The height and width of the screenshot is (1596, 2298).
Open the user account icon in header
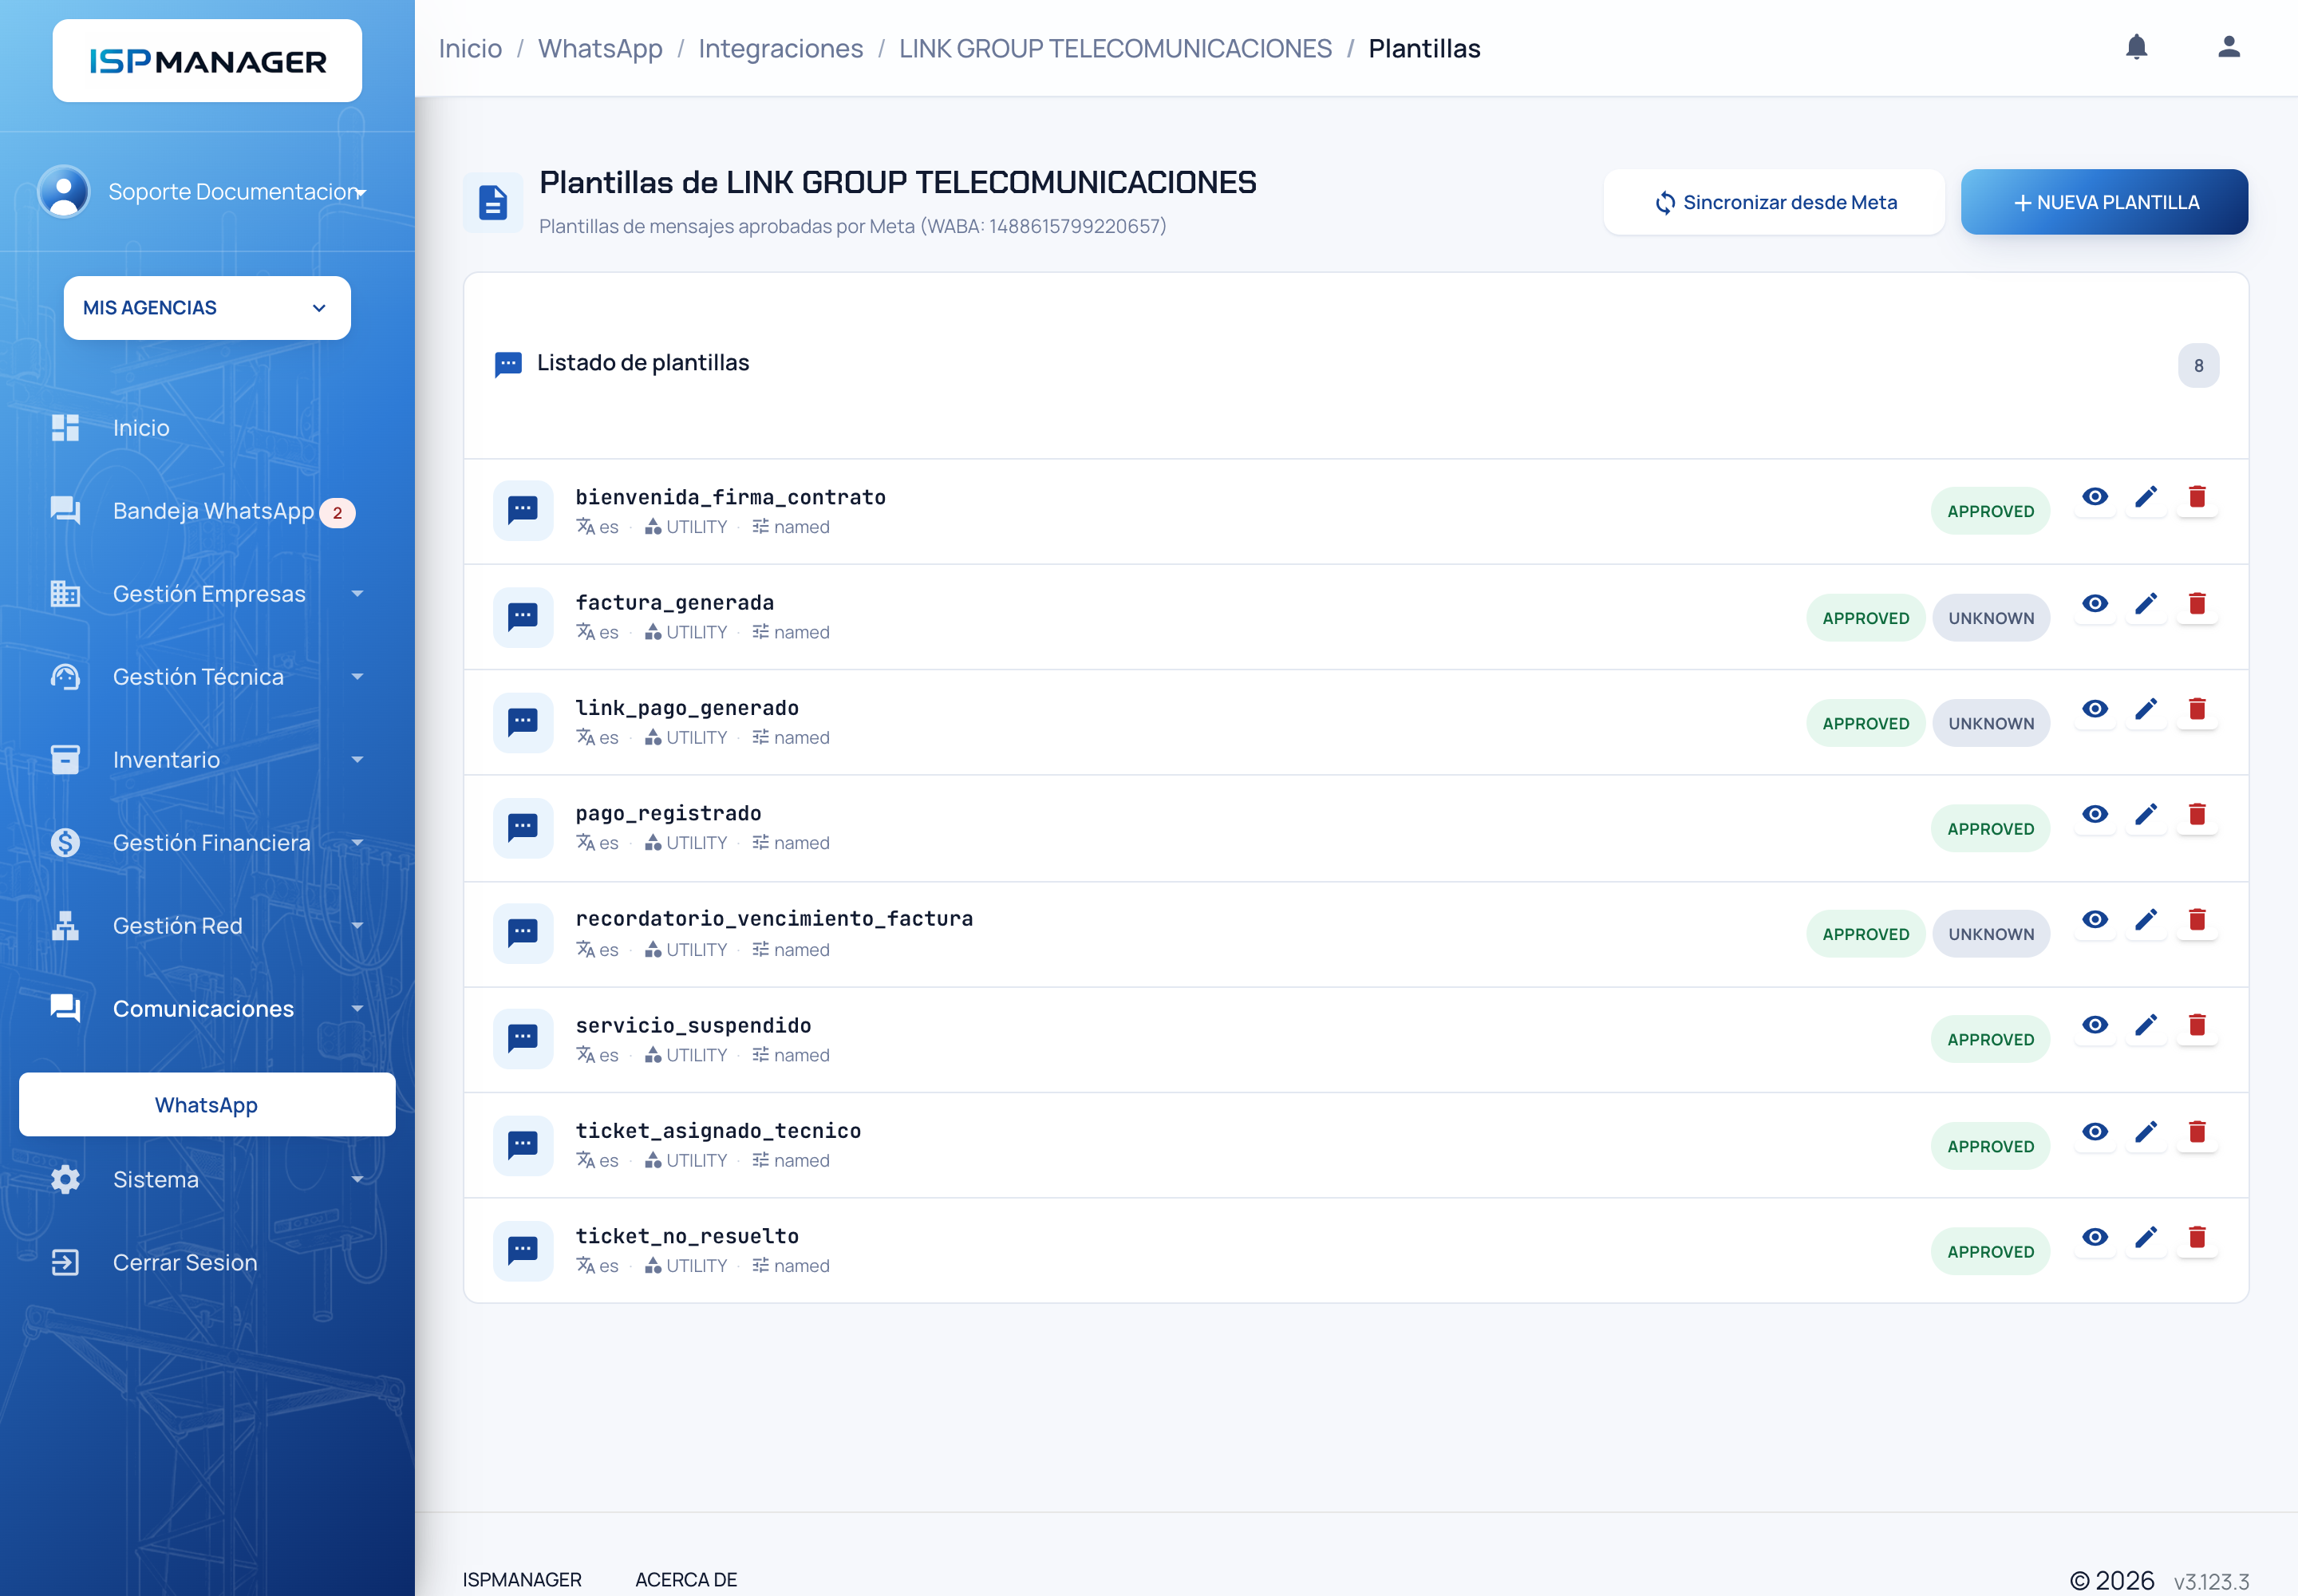tap(2228, 47)
